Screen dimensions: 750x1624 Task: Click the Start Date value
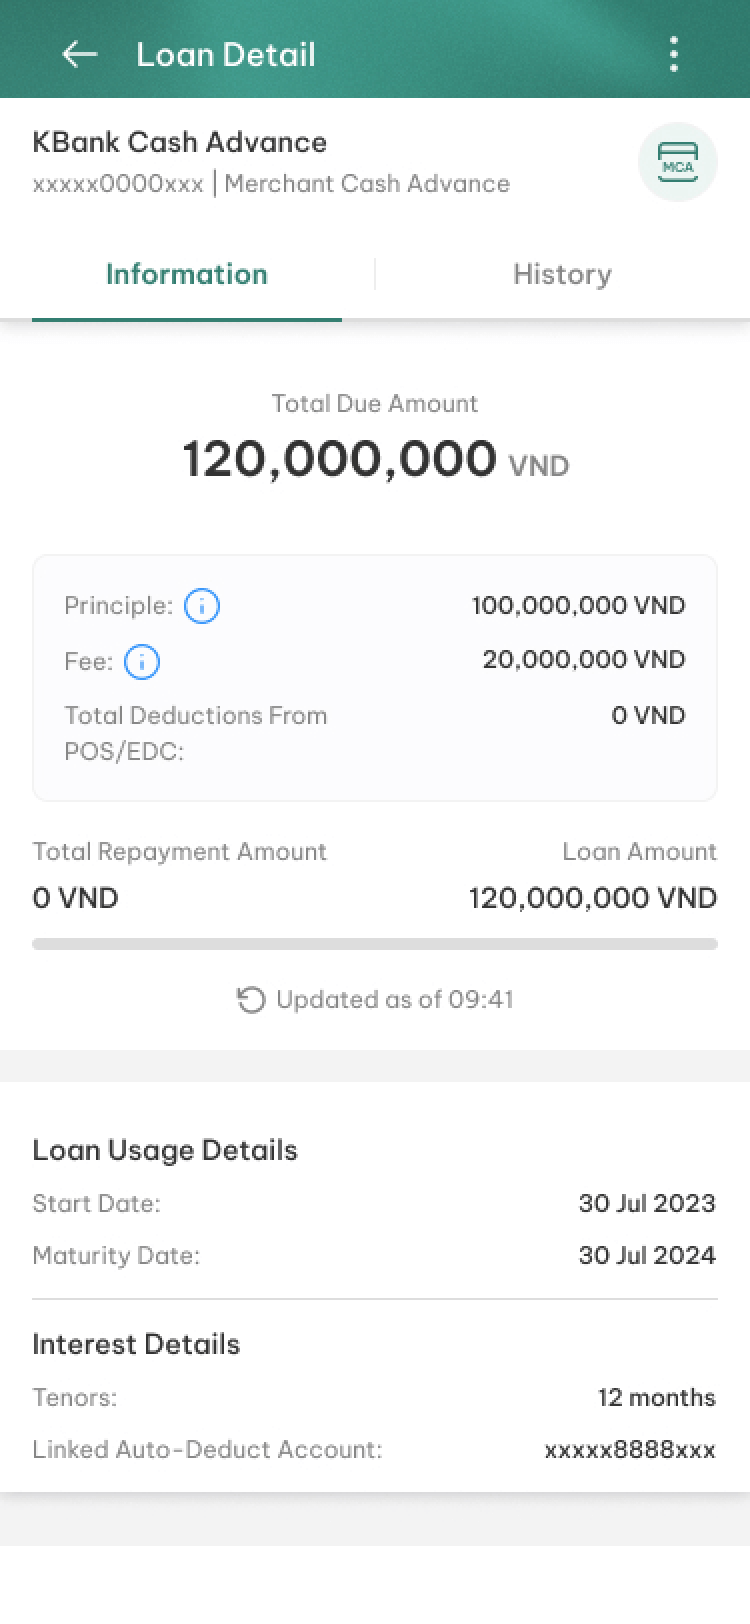pos(647,1203)
